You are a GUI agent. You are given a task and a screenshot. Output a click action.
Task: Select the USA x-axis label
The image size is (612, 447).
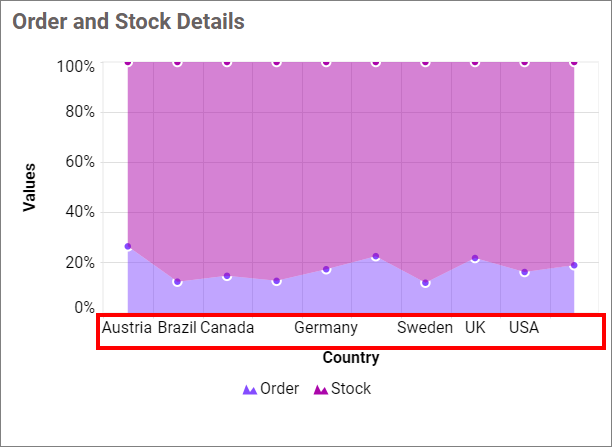tap(524, 327)
